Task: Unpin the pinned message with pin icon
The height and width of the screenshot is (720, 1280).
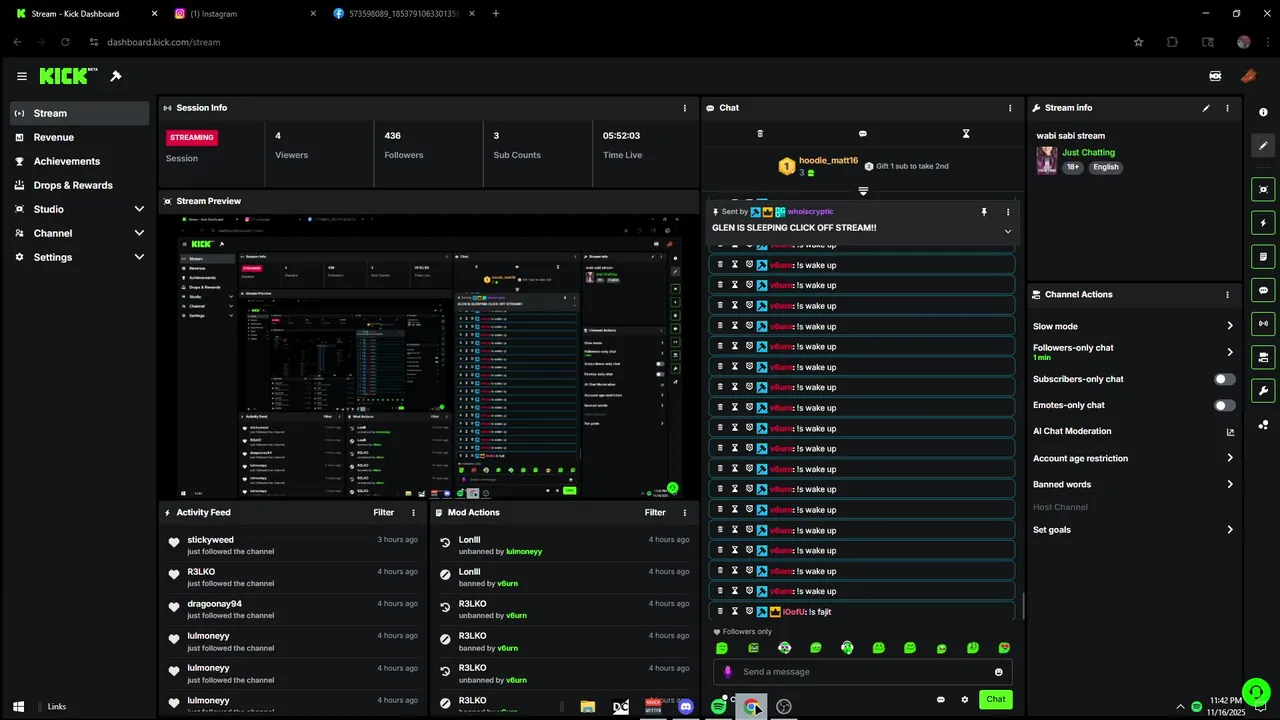Action: point(984,212)
